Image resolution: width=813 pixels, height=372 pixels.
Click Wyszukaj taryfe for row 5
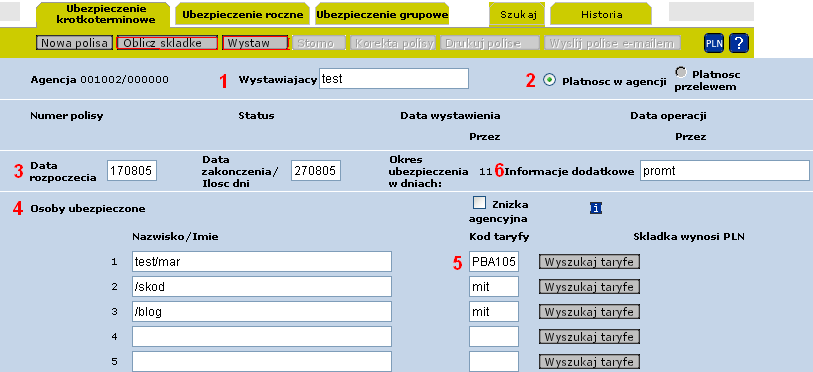(x=589, y=361)
